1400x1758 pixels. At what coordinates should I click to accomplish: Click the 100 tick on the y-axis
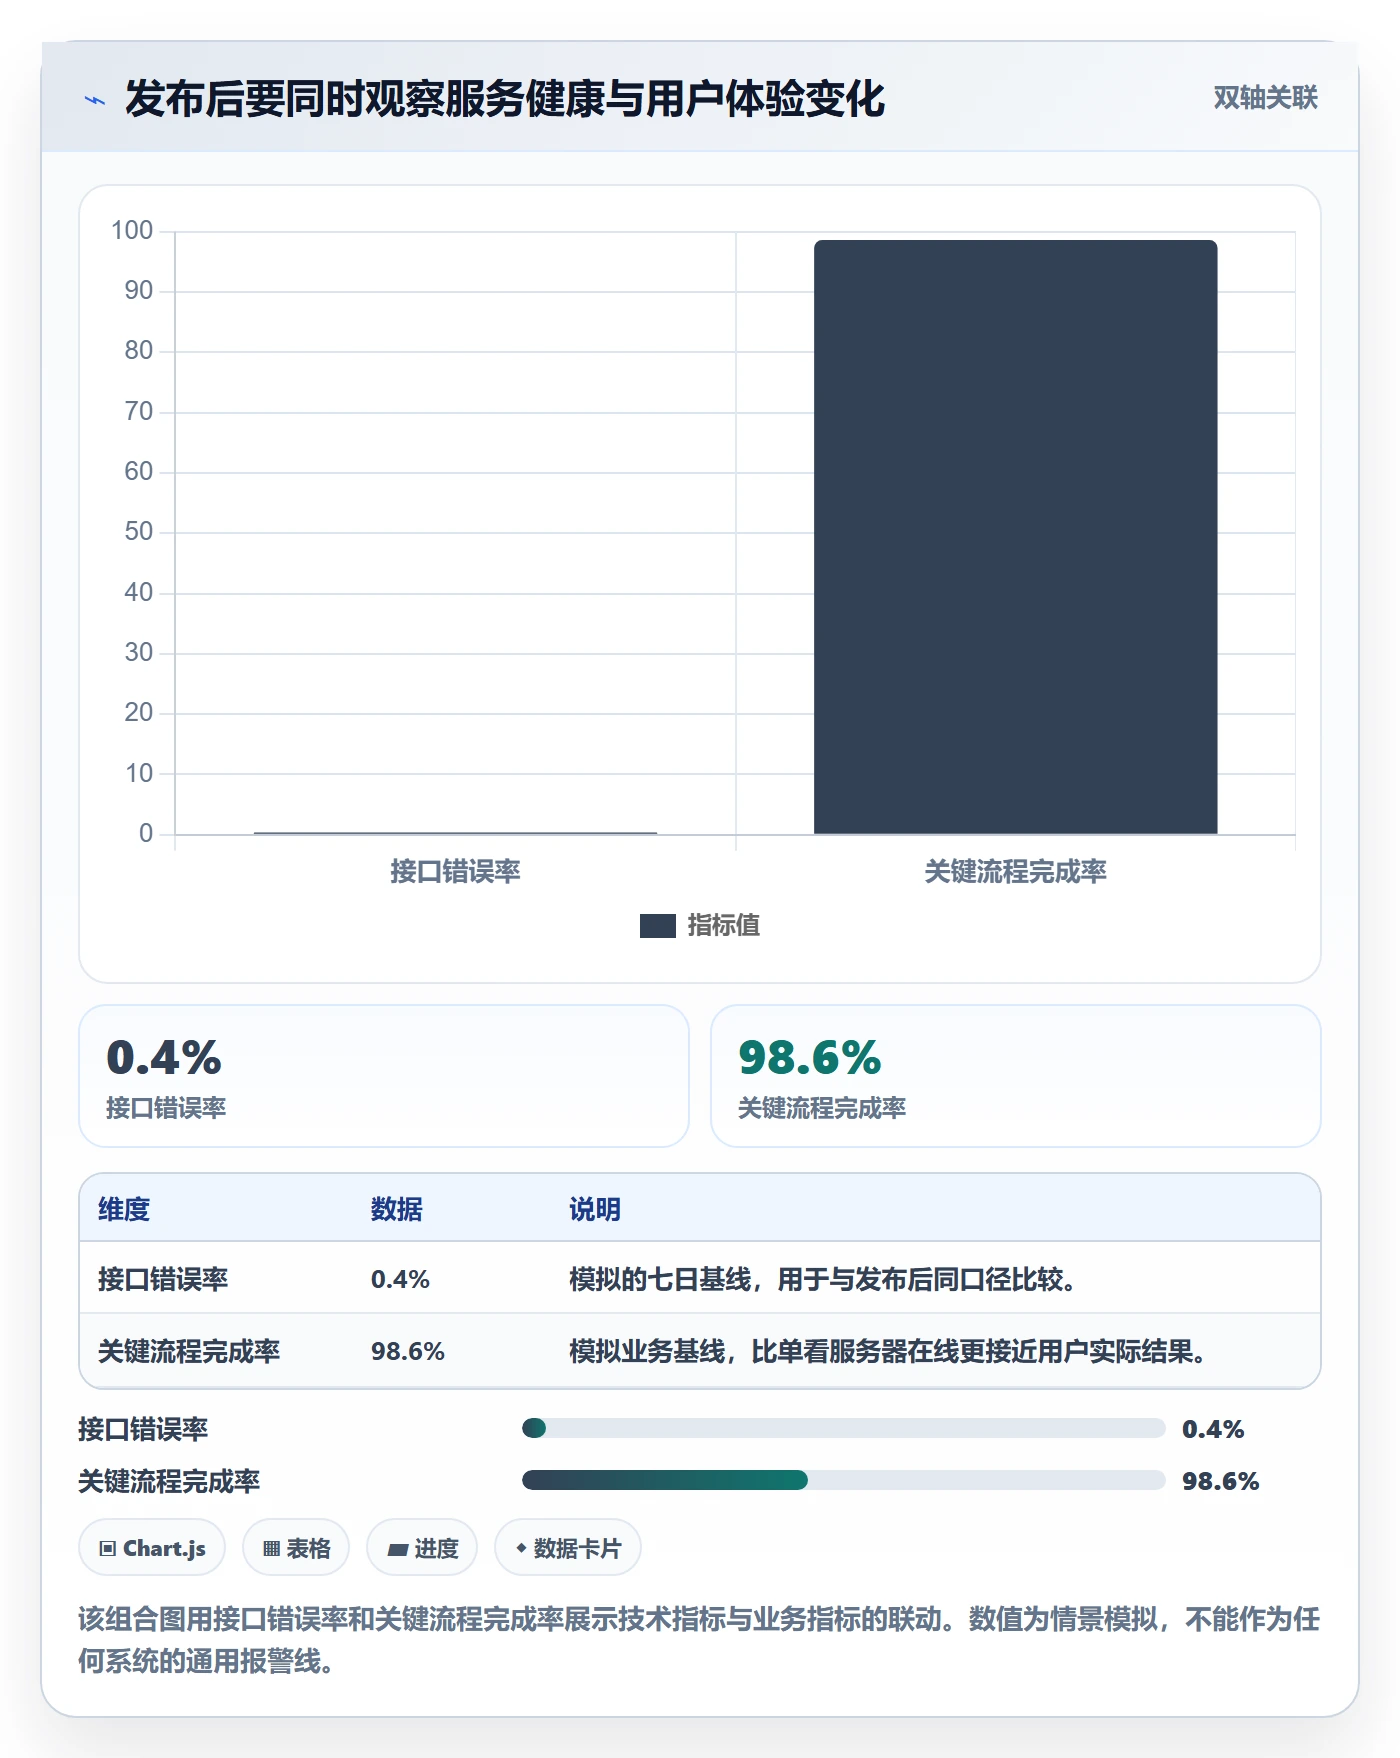pos(132,231)
